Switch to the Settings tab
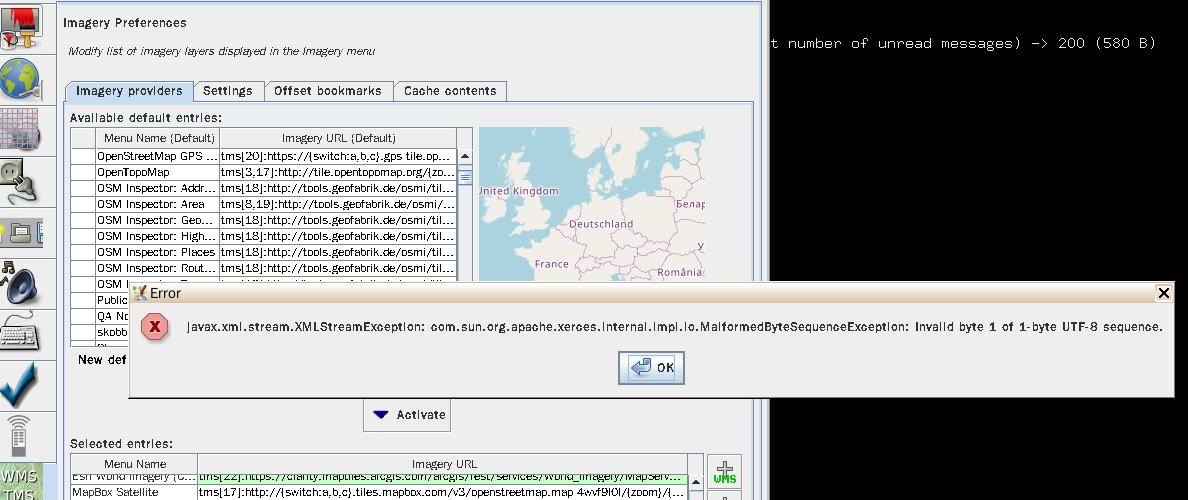 click(227, 91)
